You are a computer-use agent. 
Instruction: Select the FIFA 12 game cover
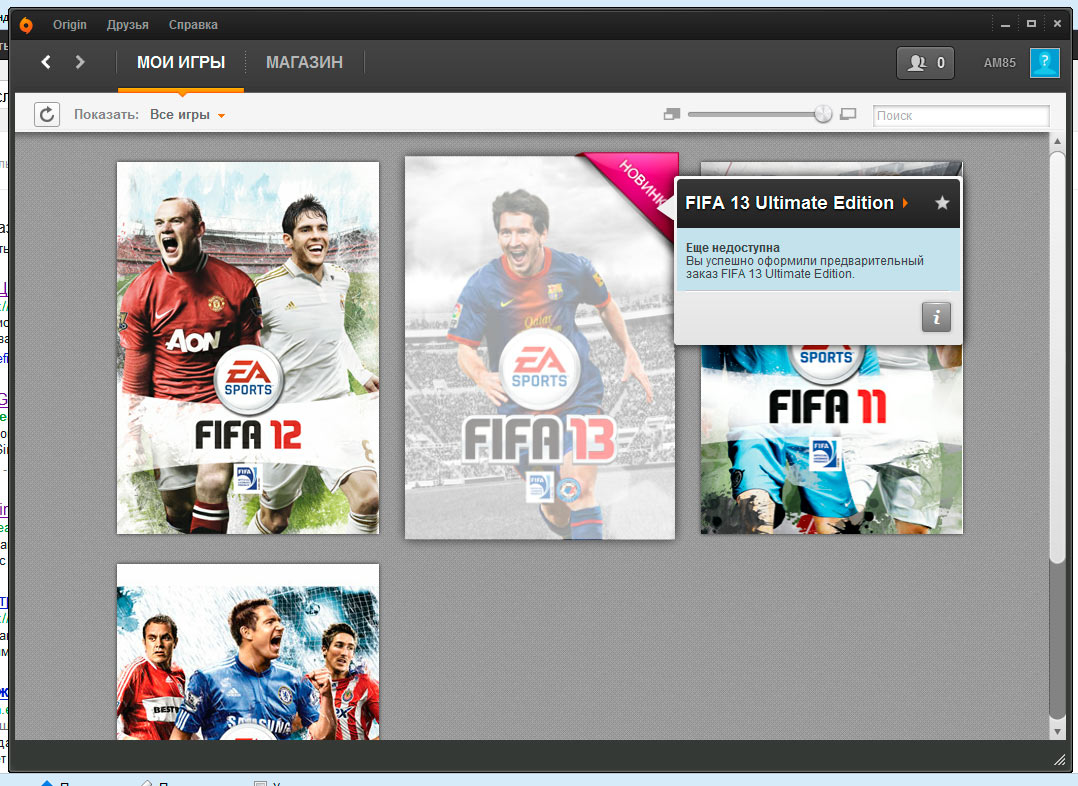[x=248, y=348]
